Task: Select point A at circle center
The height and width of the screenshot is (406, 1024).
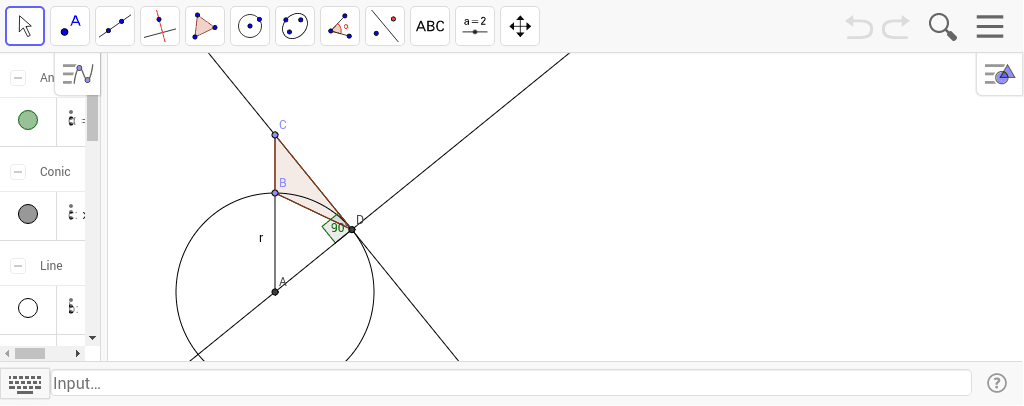Action: click(x=275, y=292)
